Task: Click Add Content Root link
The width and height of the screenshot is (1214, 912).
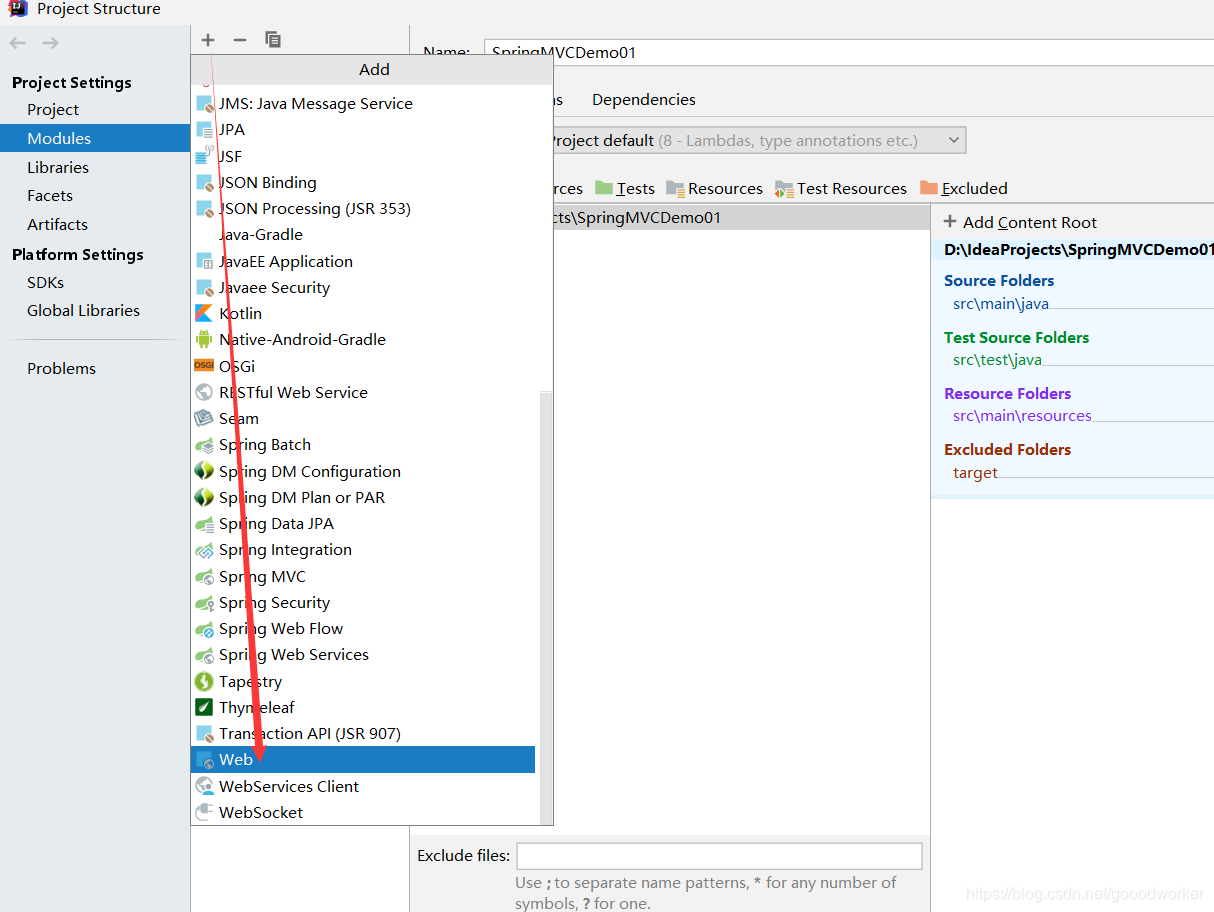Action: coord(1020,222)
